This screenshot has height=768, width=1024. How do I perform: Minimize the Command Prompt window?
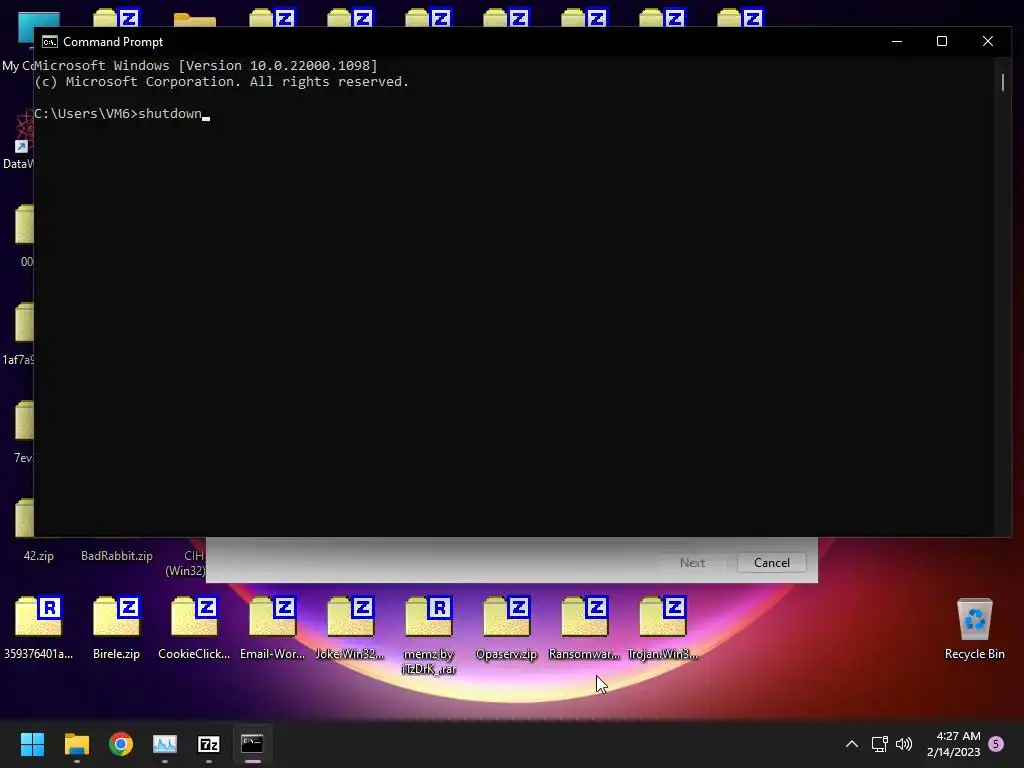coord(897,41)
